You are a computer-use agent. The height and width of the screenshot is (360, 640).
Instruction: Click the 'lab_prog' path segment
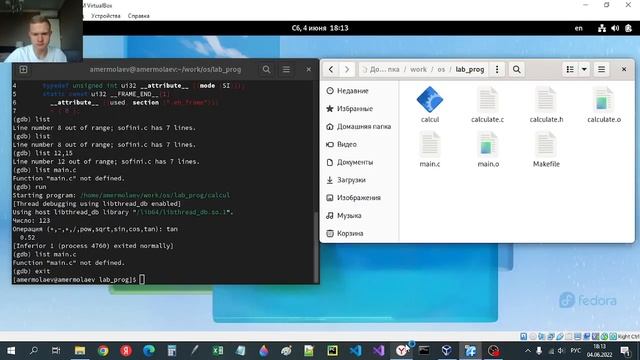[x=470, y=69]
